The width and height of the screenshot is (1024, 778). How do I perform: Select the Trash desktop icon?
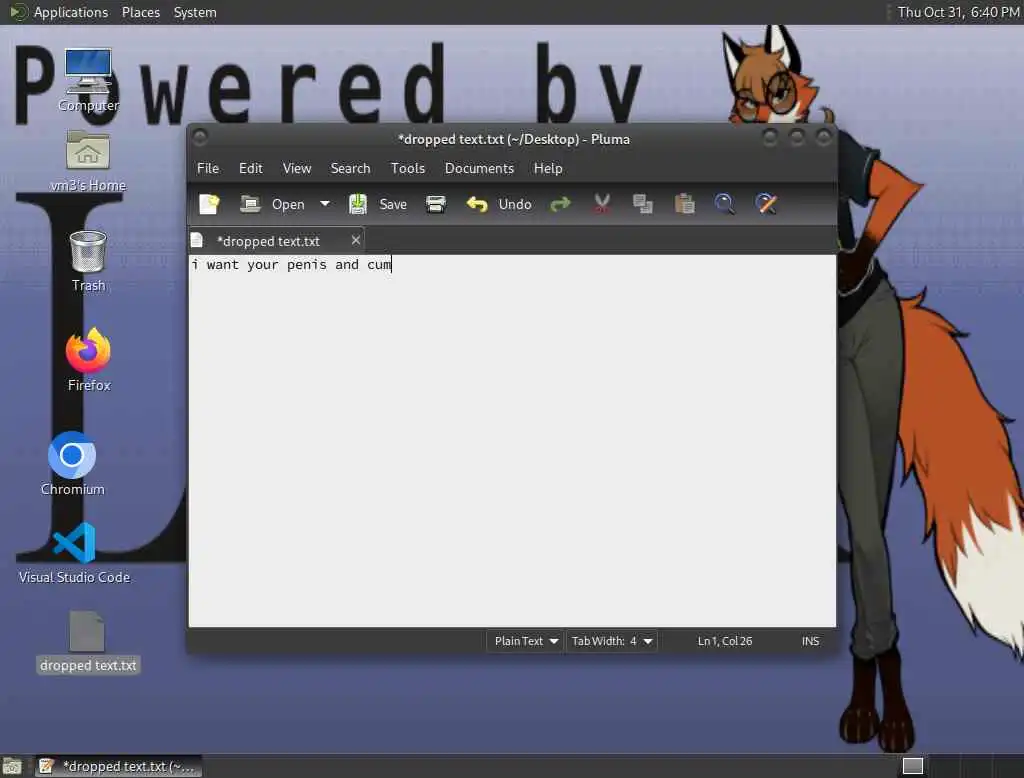(x=88, y=261)
